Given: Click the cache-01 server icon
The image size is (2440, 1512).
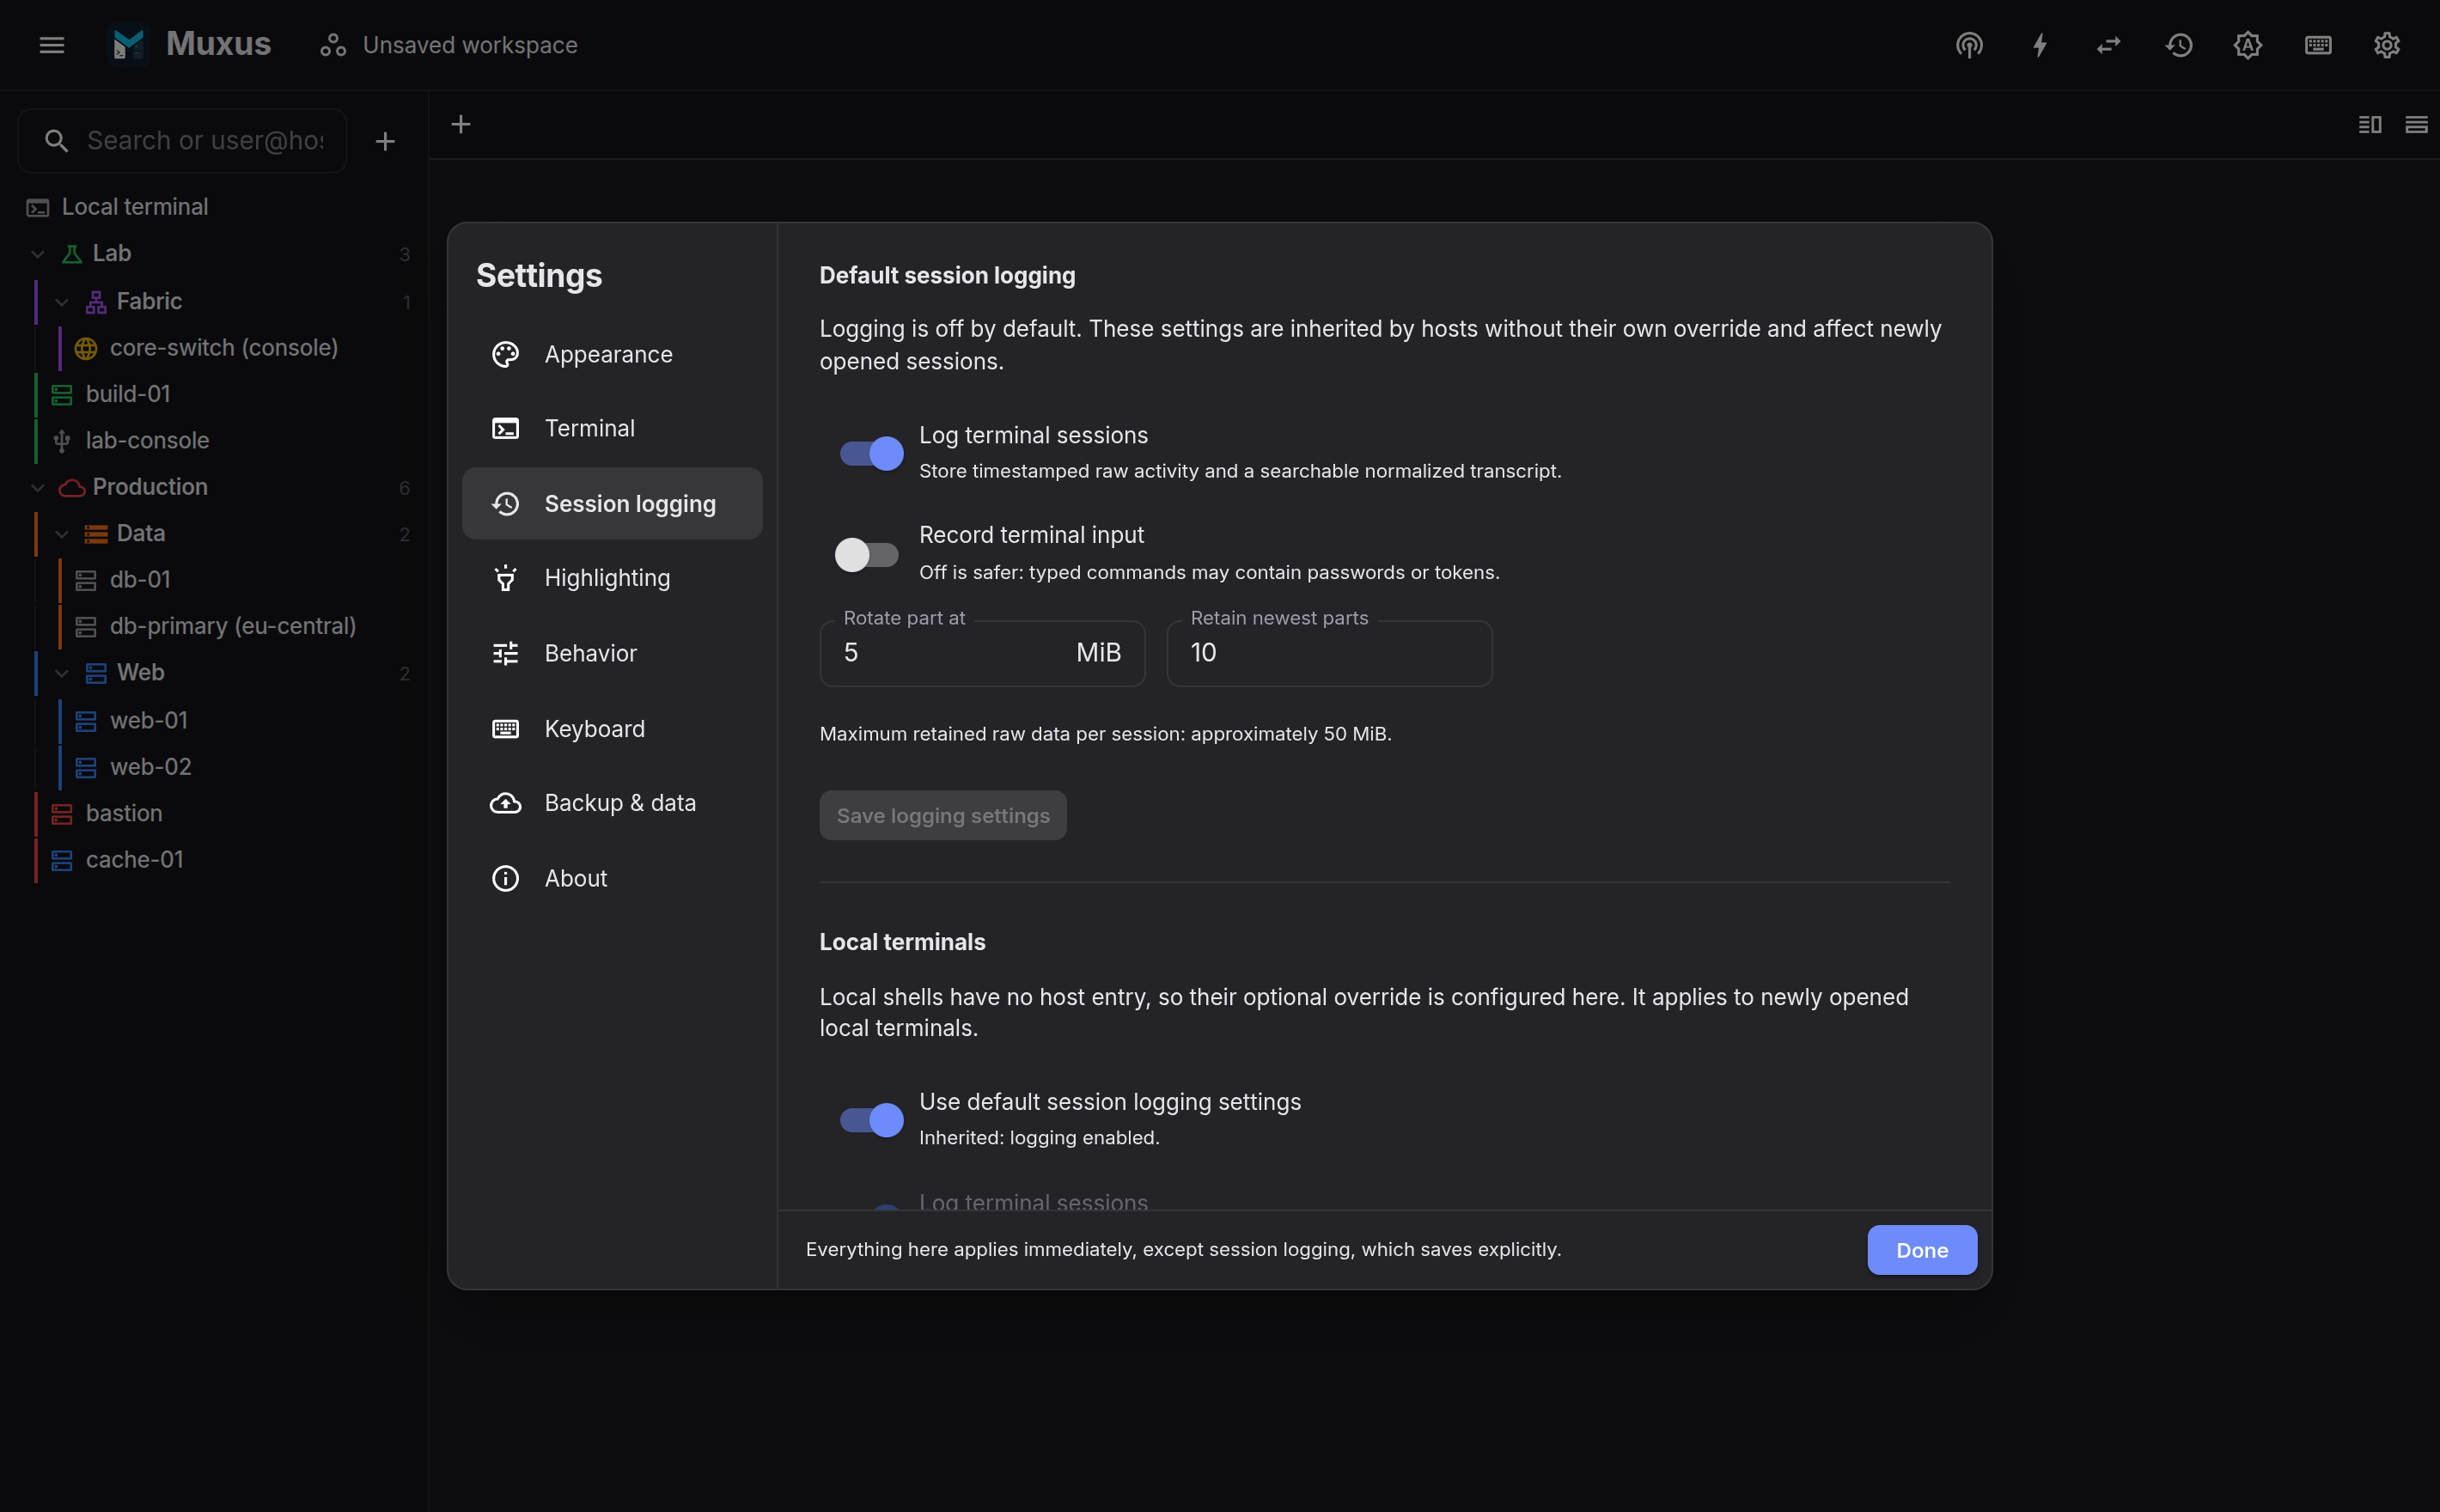Looking at the screenshot, I should [62, 860].
